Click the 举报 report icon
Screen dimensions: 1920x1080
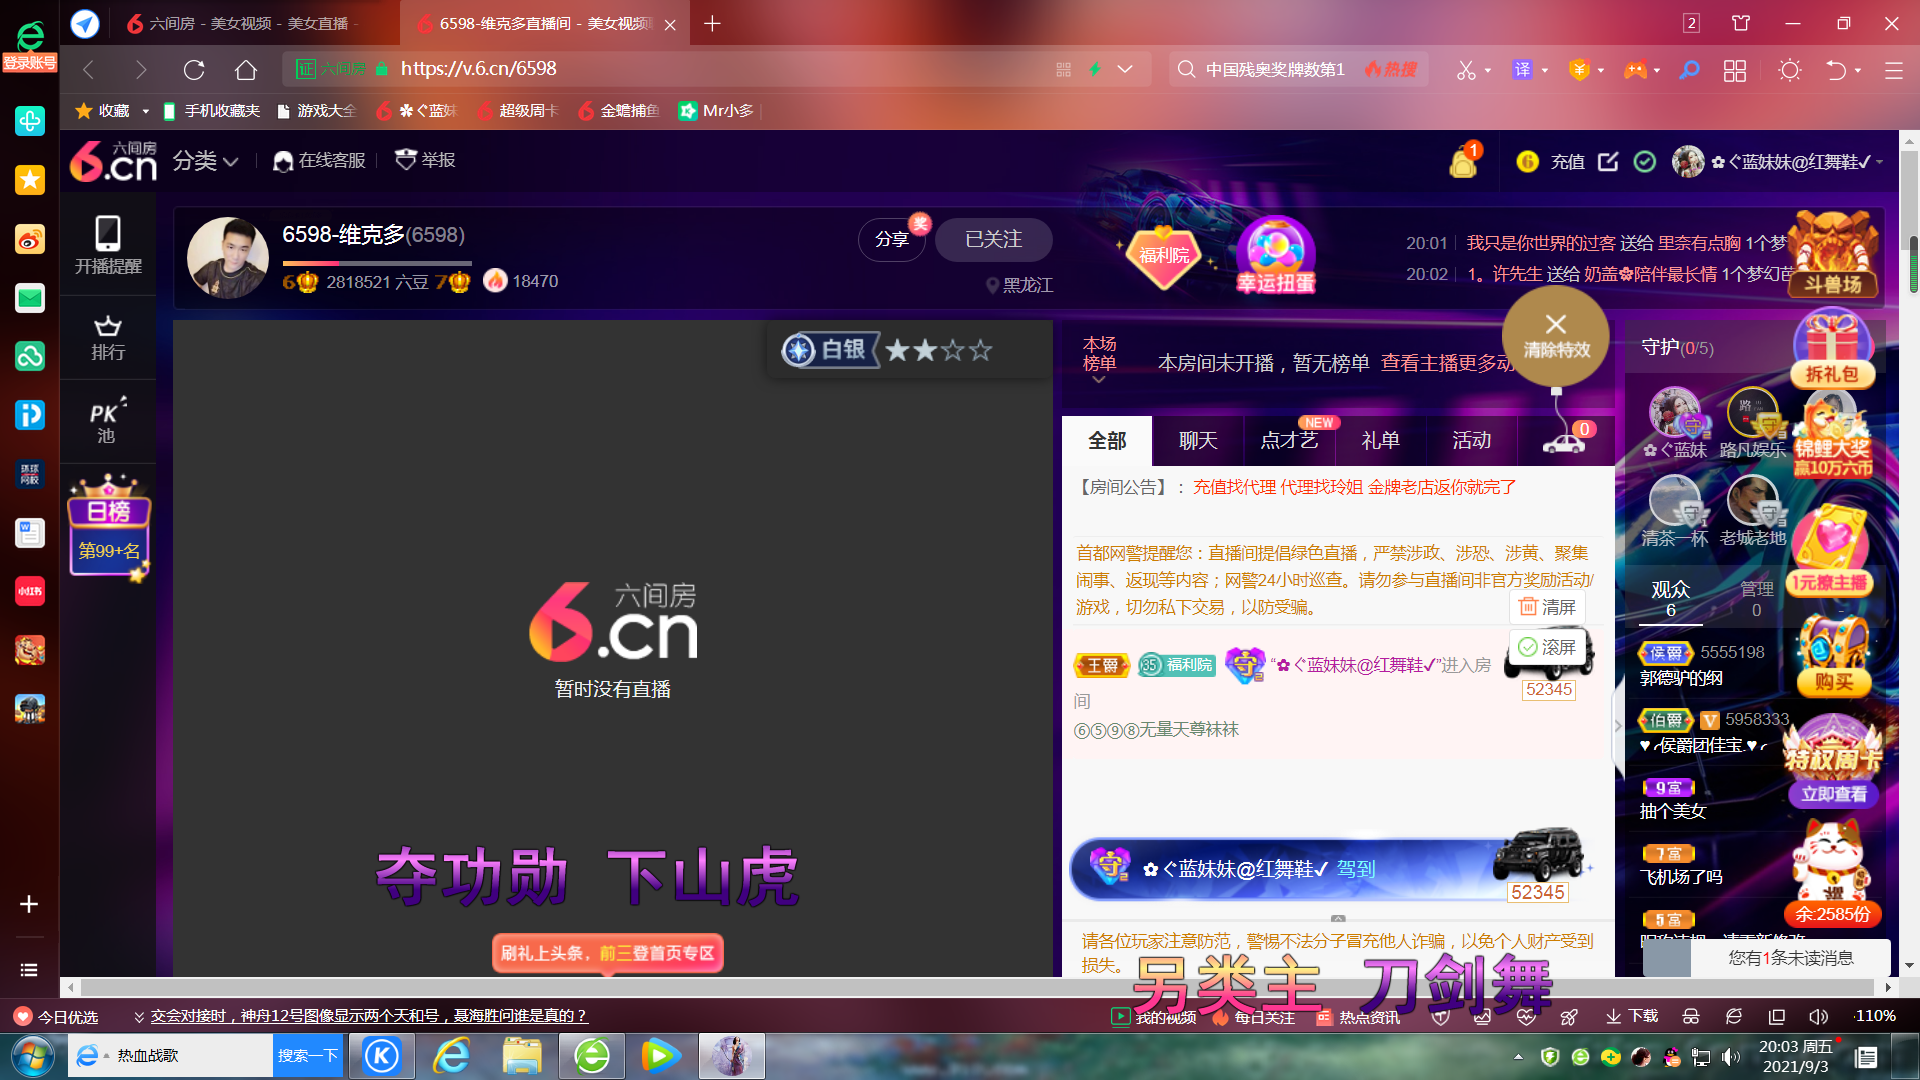pos(405,160)
